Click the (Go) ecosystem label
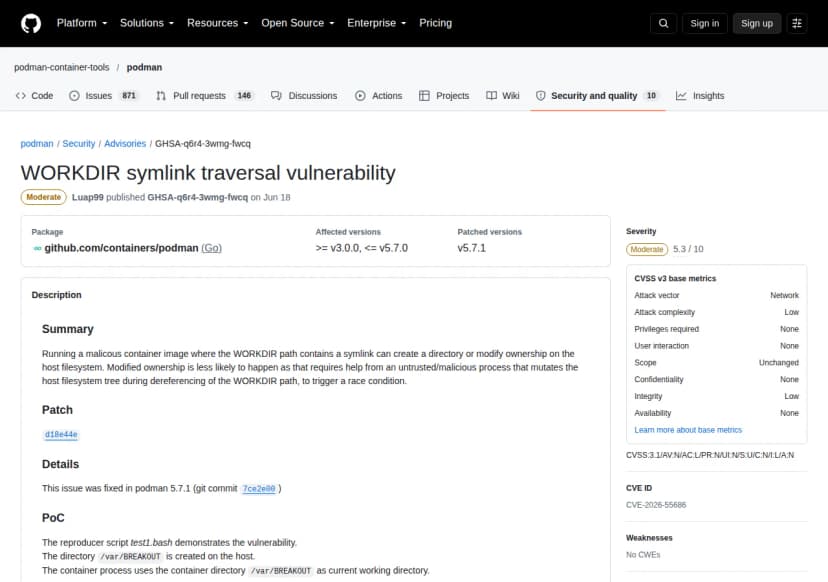Image resolution: width=828 pixels, height=582 pixels. [x=211, y=248]
